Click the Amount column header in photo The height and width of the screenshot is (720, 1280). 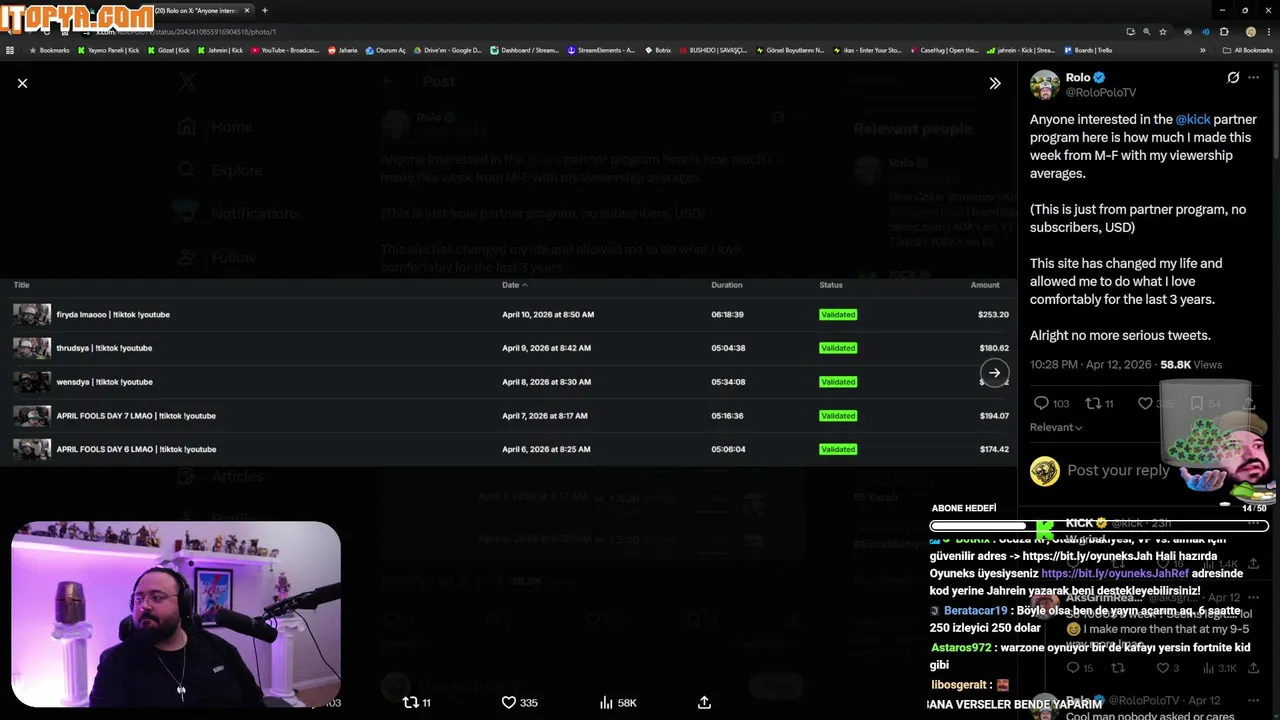(x=985, y=285)
